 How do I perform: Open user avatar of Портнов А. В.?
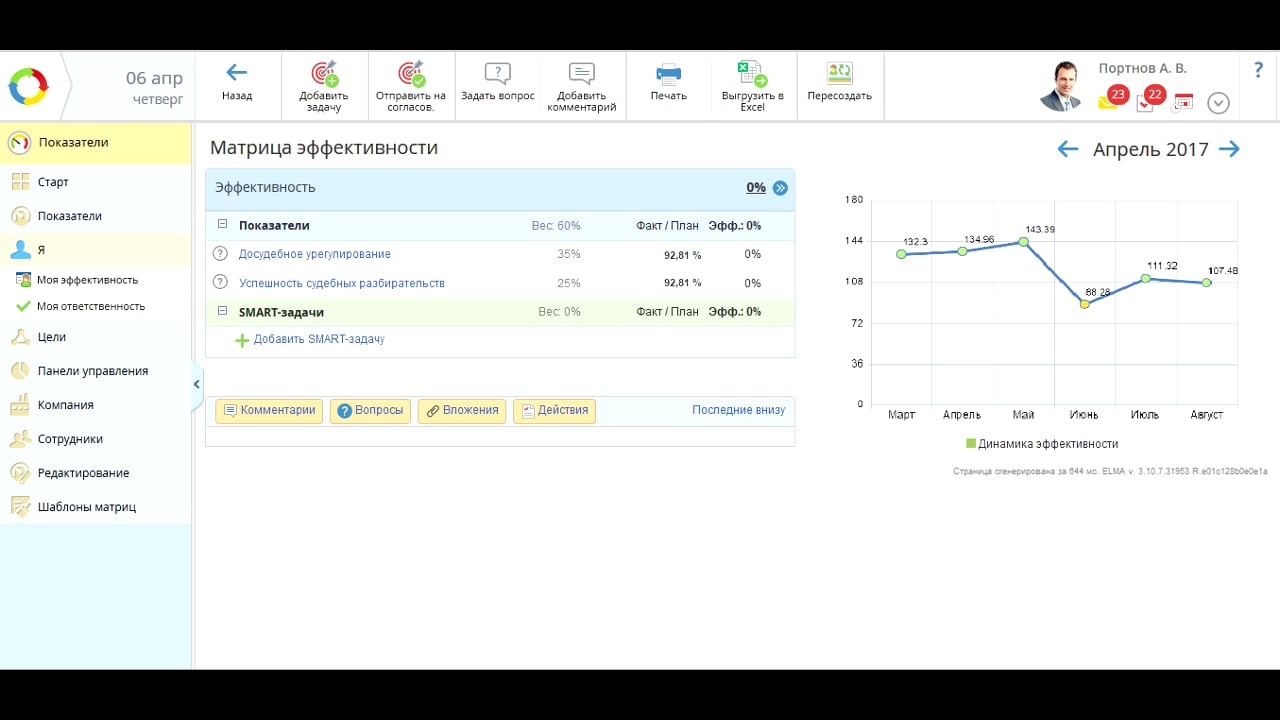pyautogui.click(x=1061, y=87)
